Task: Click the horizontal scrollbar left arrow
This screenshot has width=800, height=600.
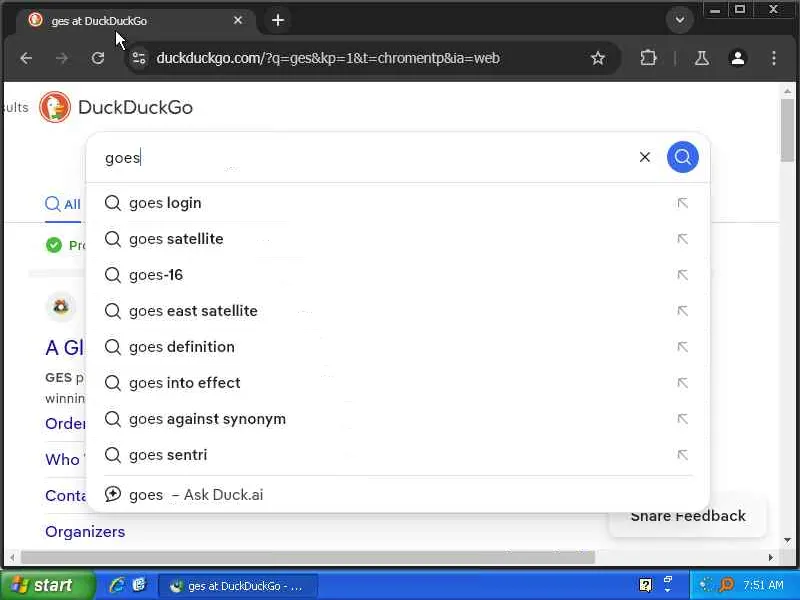Action: [12, 558]
